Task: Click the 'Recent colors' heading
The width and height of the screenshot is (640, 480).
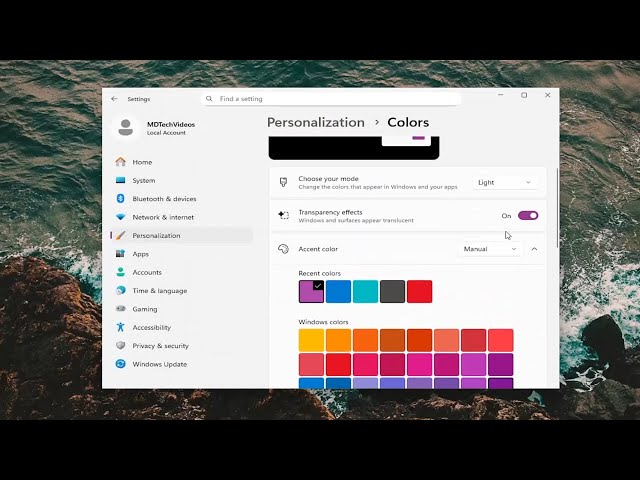Action: point(320,273)
